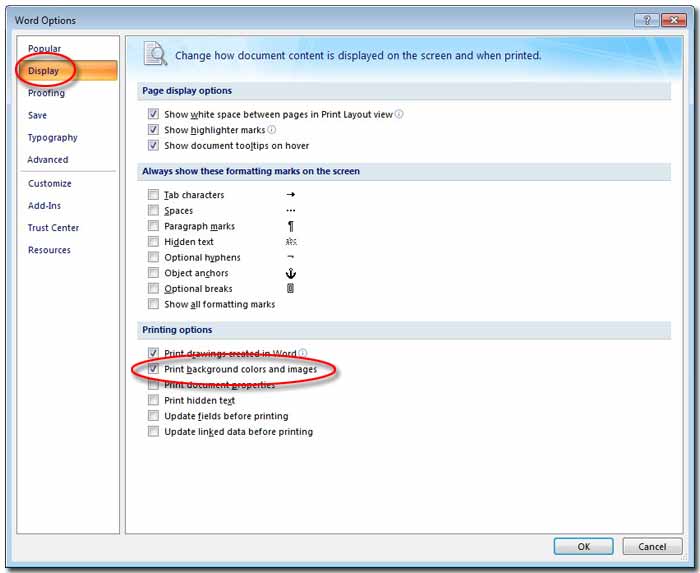Open the Customize category
Viewport: 700px width, 573px height.
pos(50,183)
